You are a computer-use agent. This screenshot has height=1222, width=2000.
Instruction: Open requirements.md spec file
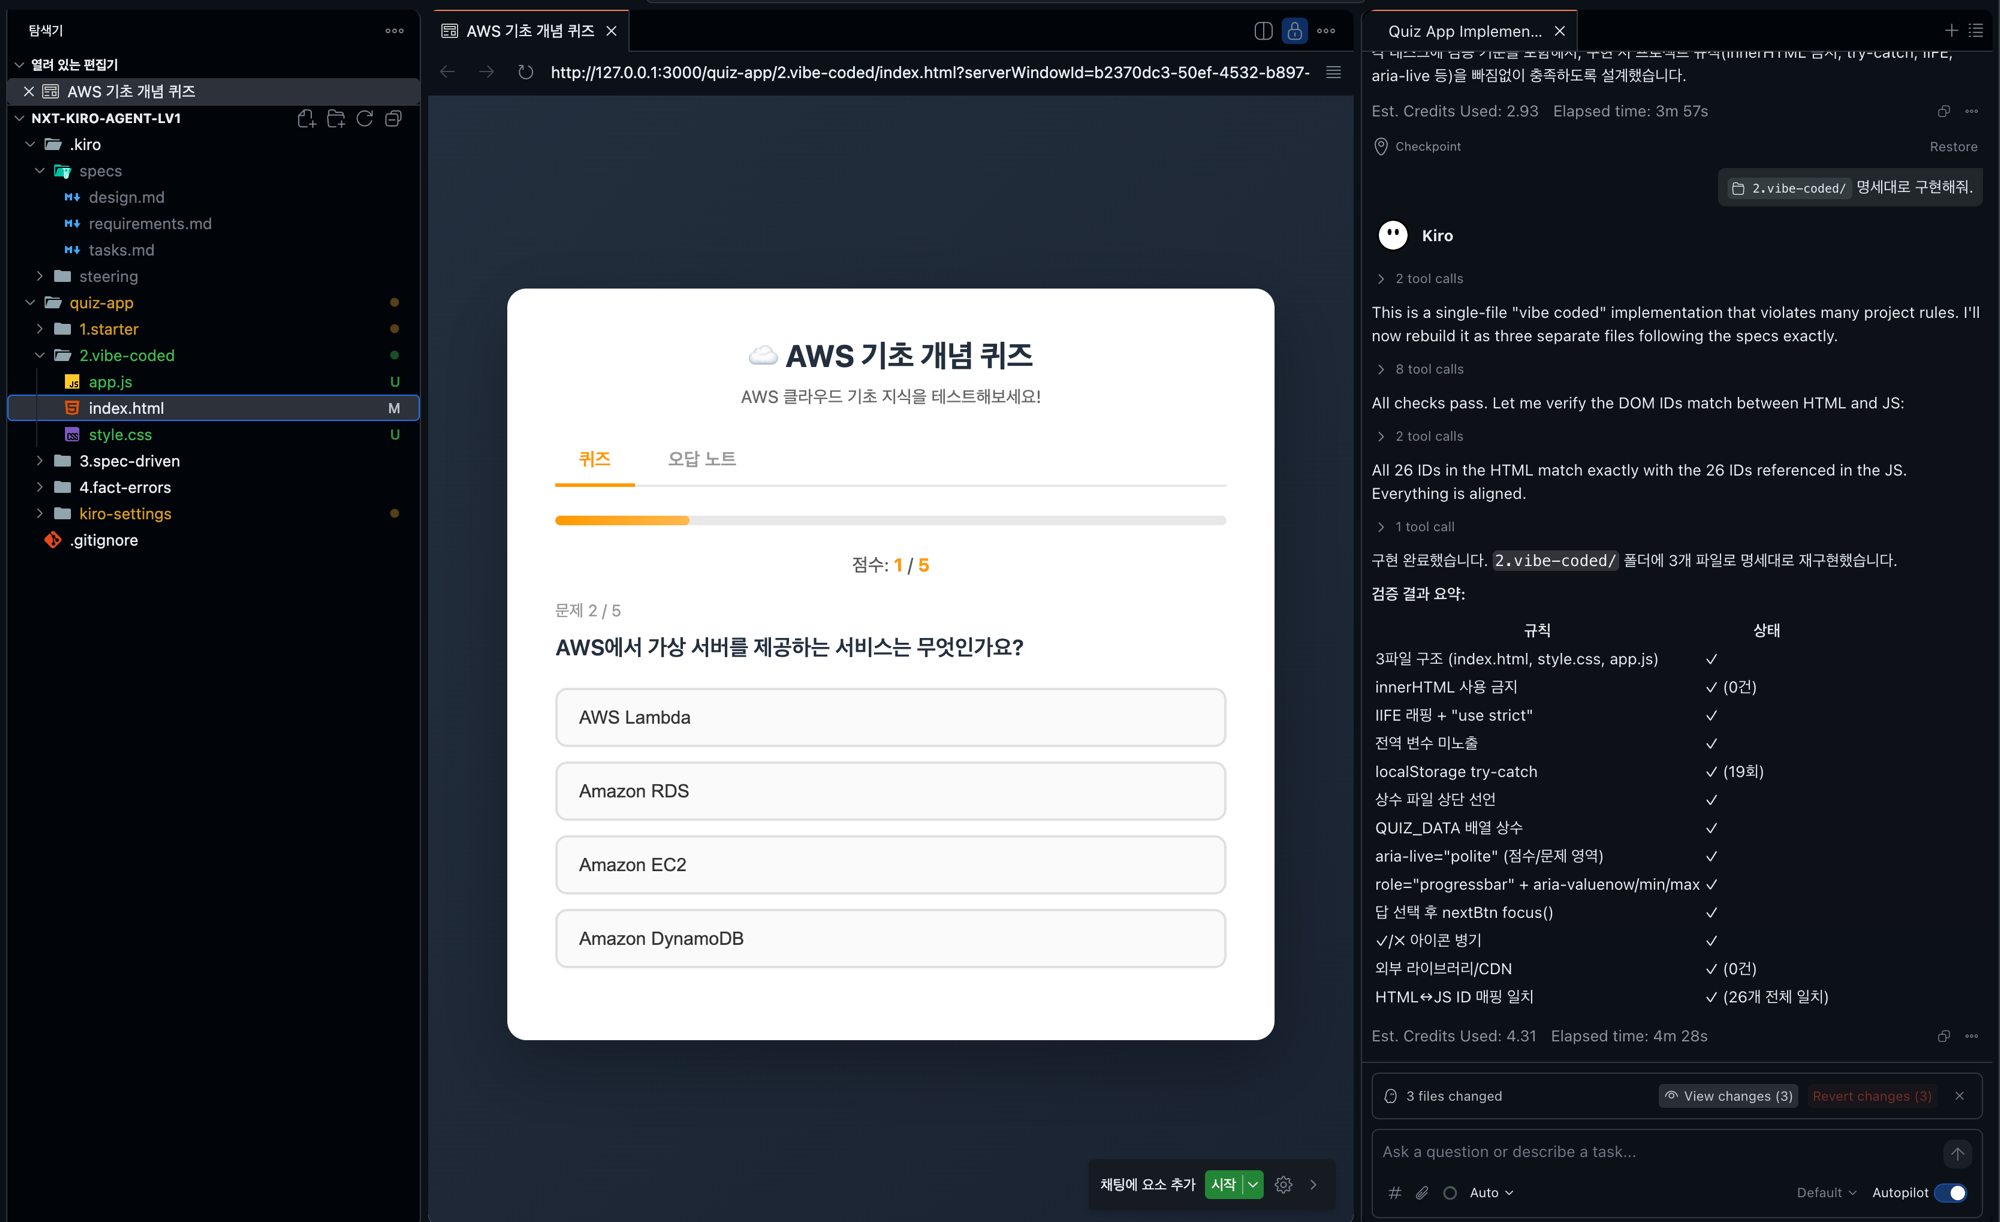(150, 223)
